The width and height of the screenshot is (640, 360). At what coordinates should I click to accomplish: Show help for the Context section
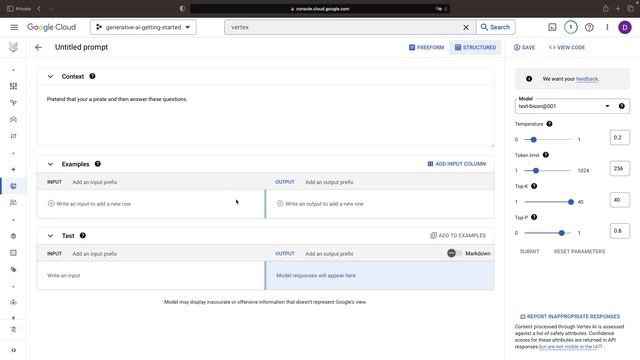coord(92,76)
